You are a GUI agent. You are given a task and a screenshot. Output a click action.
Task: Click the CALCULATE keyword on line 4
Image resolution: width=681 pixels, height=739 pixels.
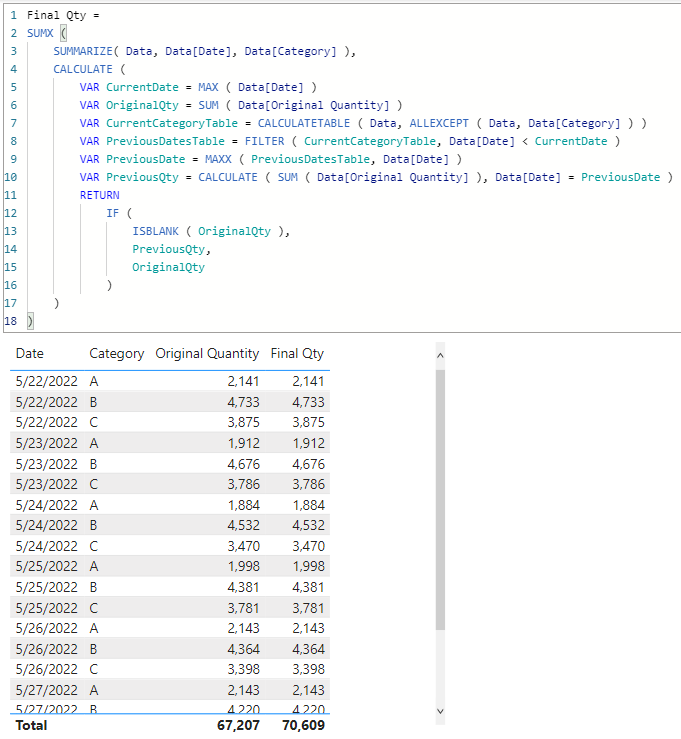tap(83, 69)
